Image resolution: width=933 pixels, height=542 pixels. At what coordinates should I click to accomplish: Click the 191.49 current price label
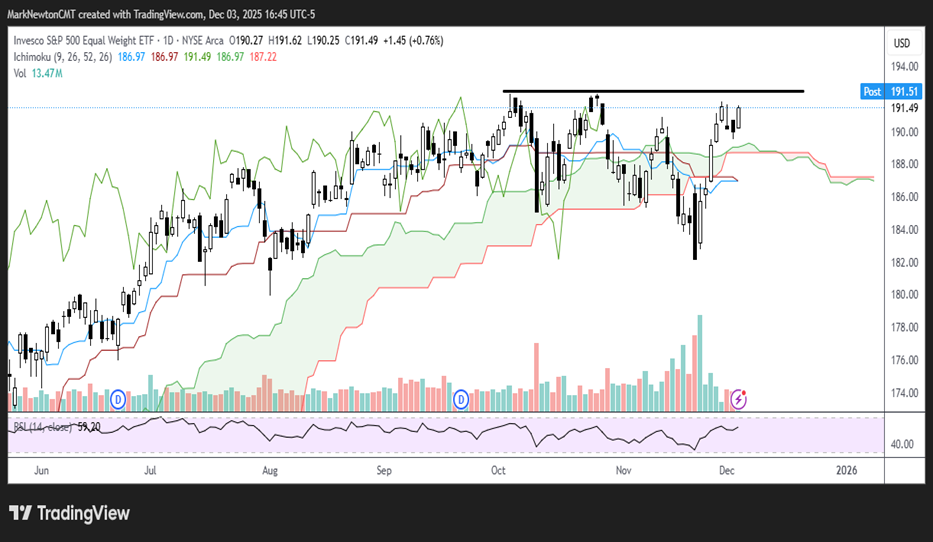click(904, 108)
